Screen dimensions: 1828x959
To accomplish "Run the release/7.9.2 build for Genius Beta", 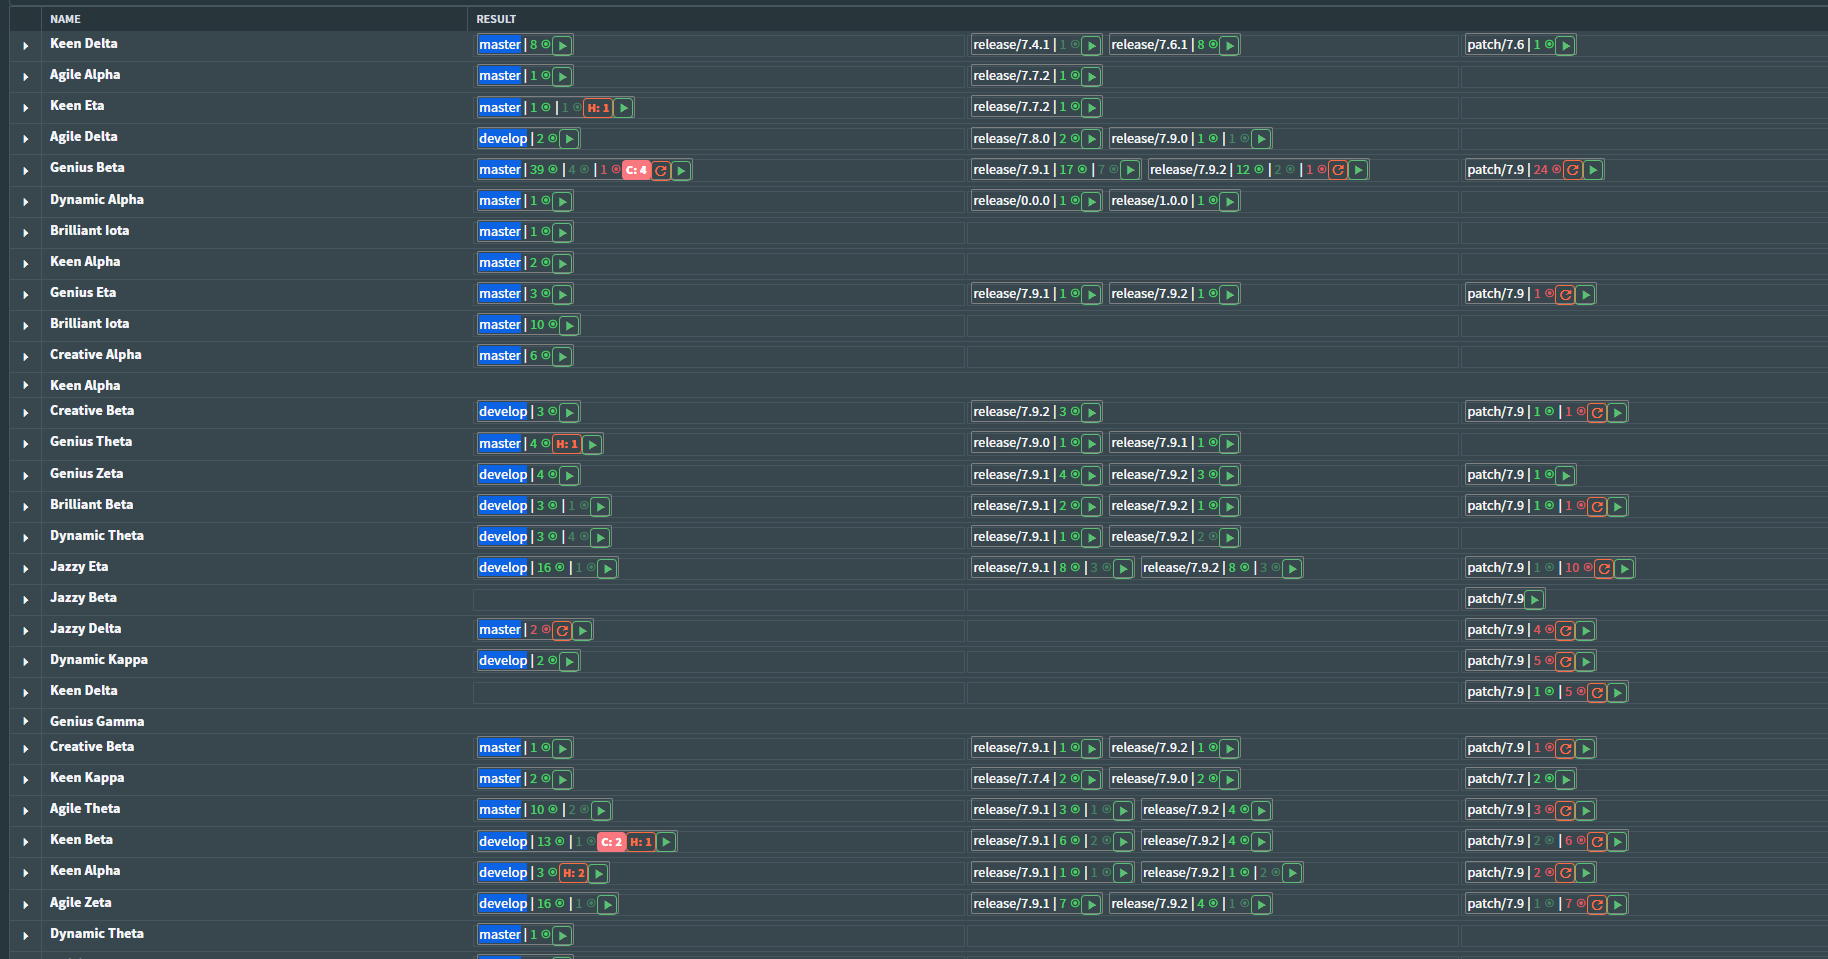I will pos(1358,170).
